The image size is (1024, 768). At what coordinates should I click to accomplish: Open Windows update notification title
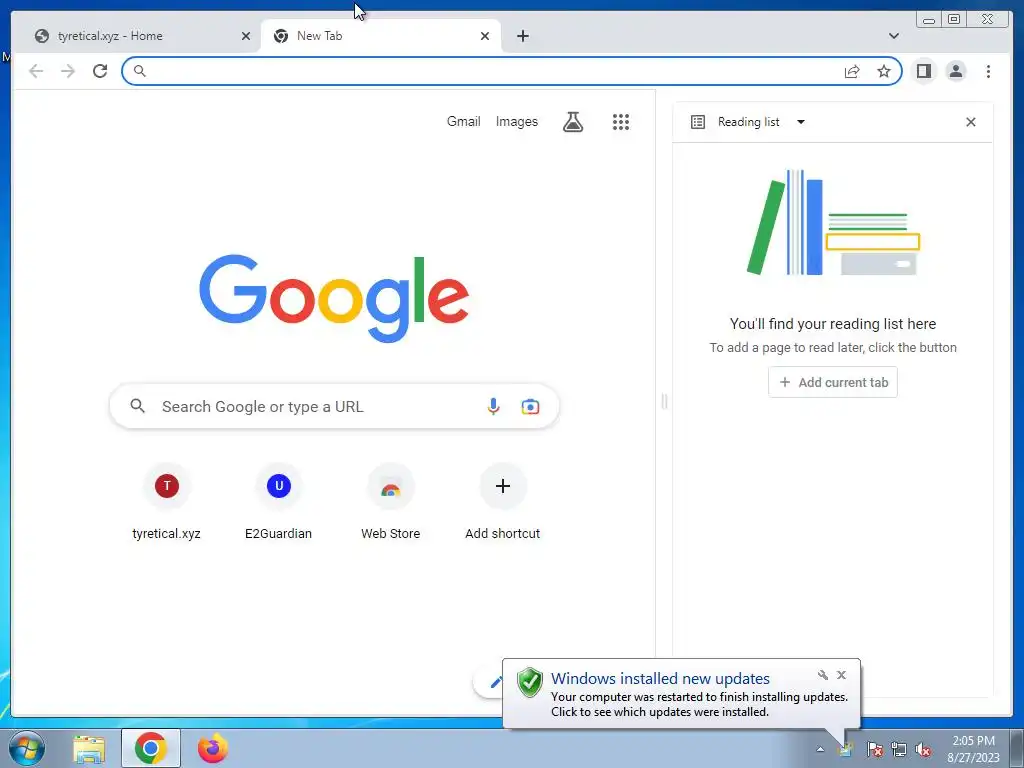tap(660, 679)
